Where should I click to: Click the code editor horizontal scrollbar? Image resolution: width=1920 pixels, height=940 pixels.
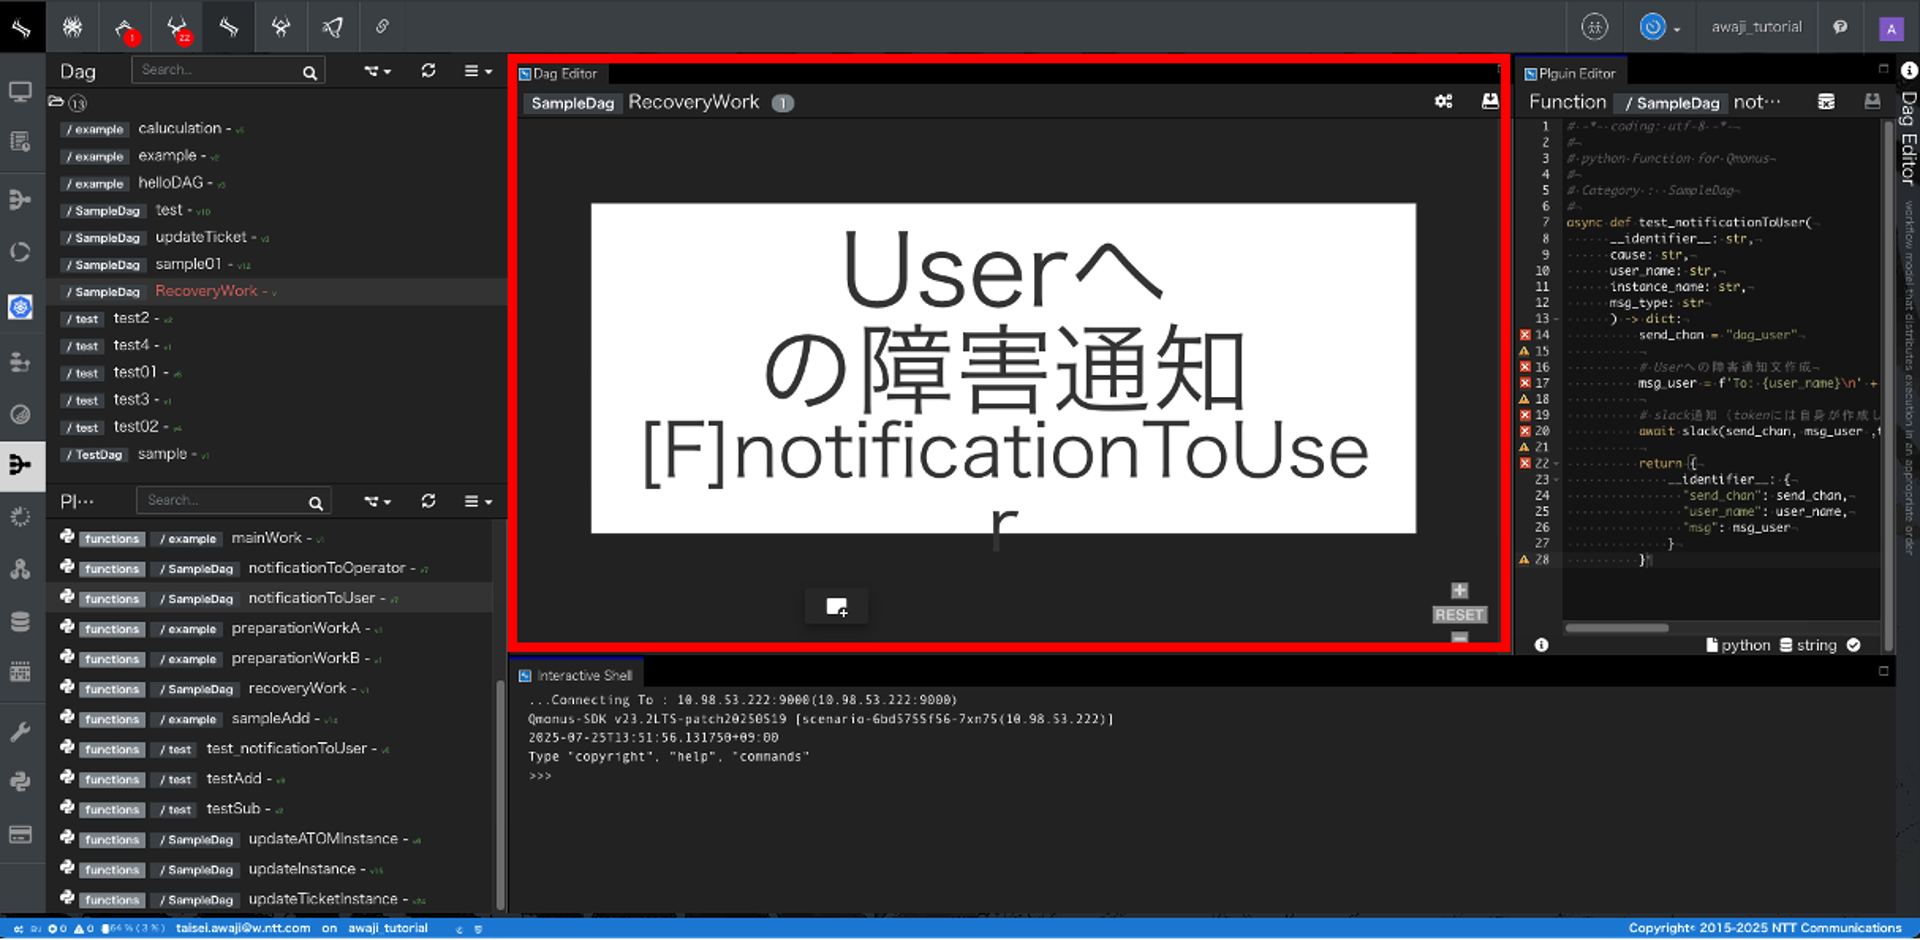[x=1616, y=628]
